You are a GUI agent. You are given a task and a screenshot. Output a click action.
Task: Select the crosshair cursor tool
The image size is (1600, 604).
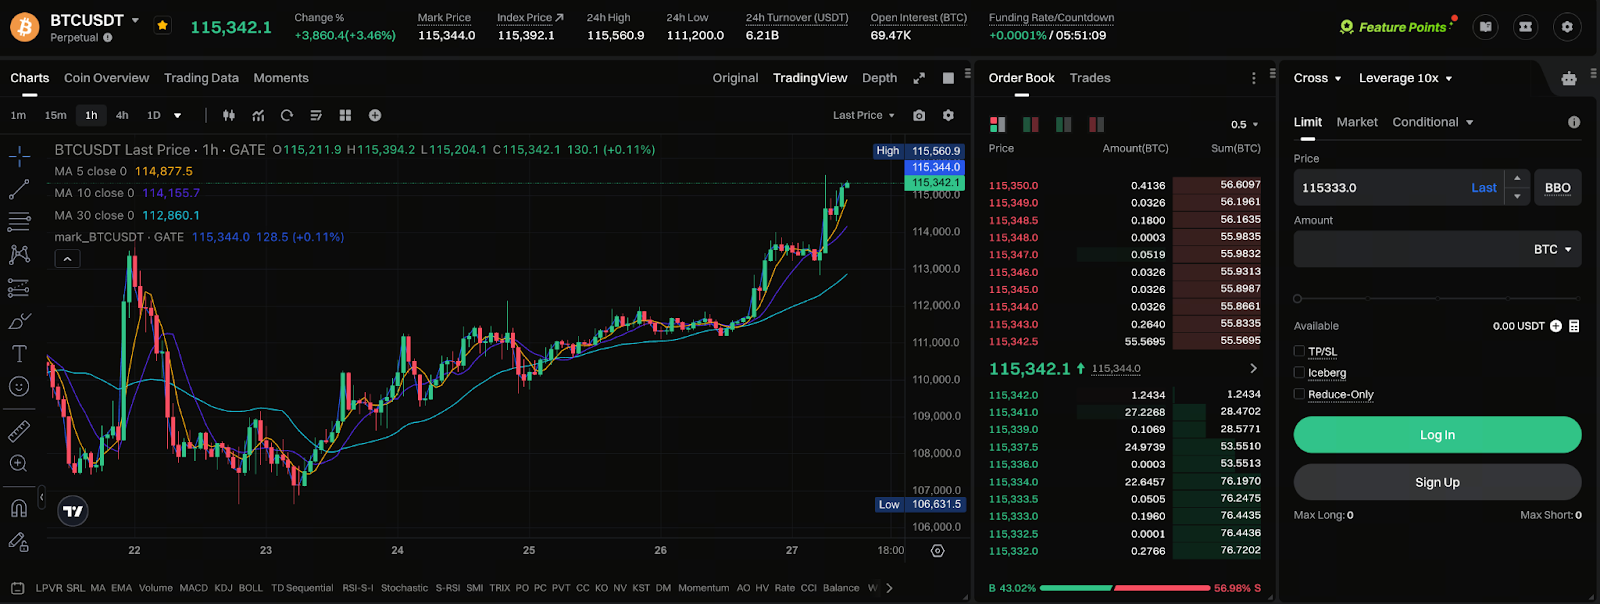(19, 156)
